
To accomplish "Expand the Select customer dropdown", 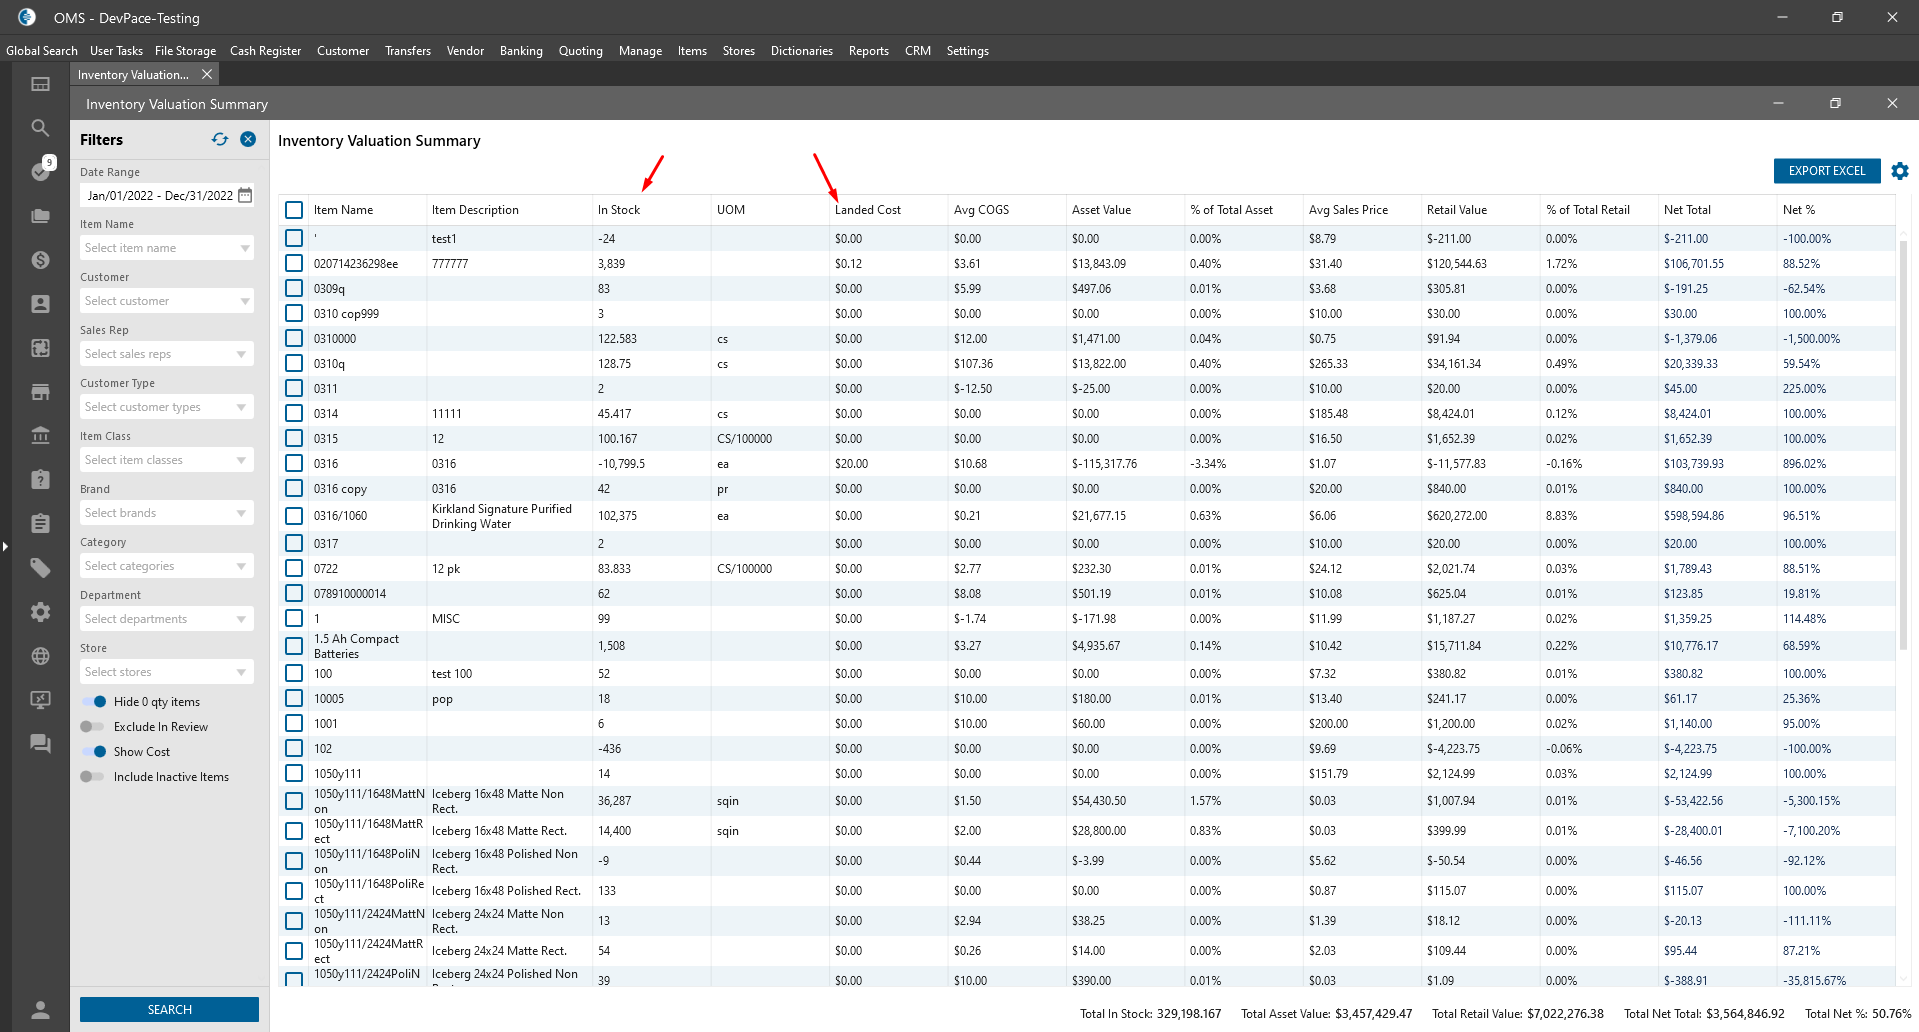I will point(166,301).
